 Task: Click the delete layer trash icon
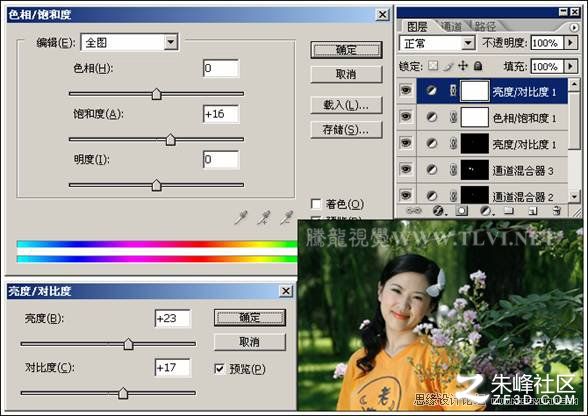pyautogui.click(x=556, y=210)
